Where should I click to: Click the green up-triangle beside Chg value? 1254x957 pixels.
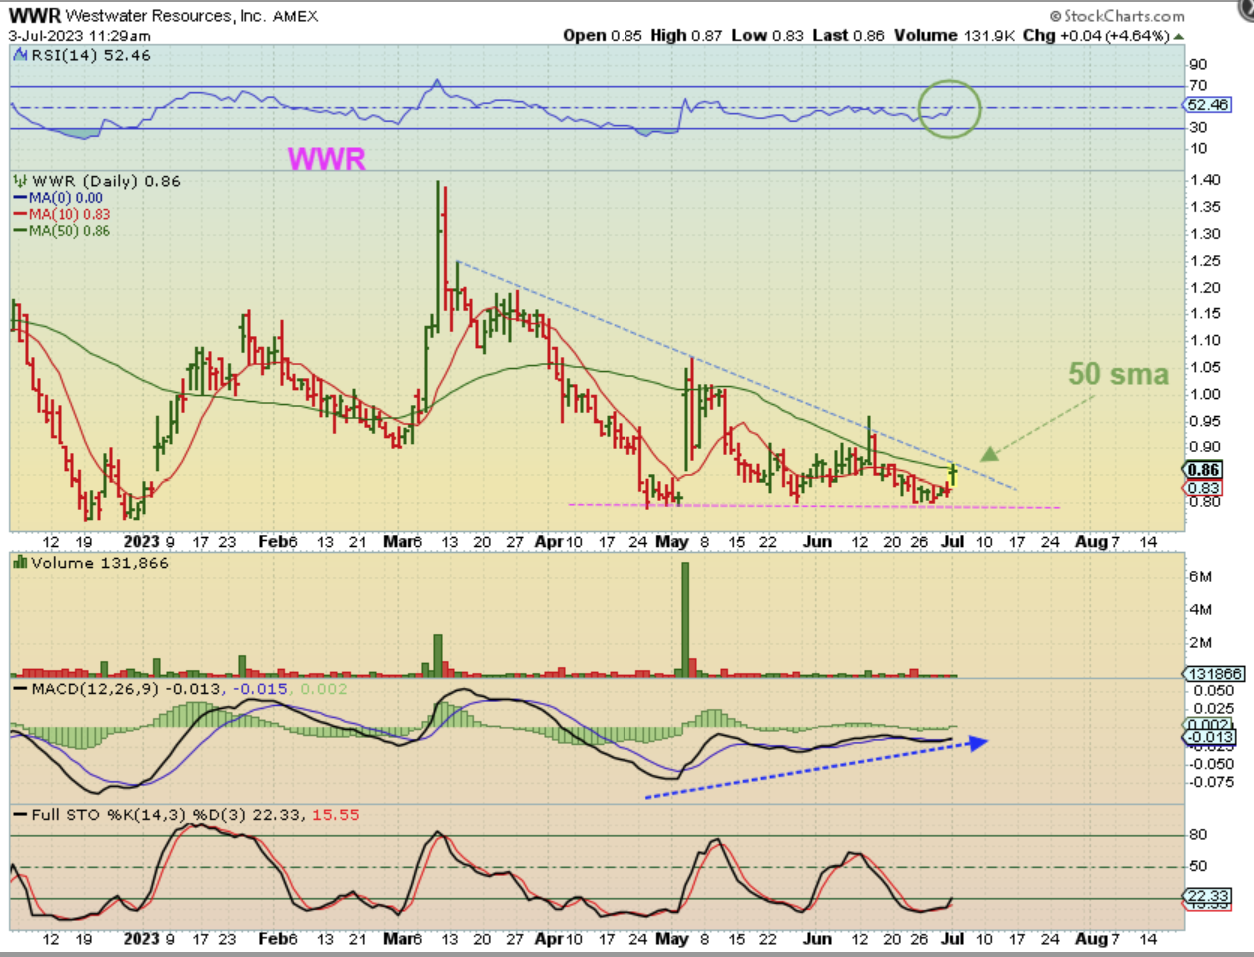(1179, 36)
